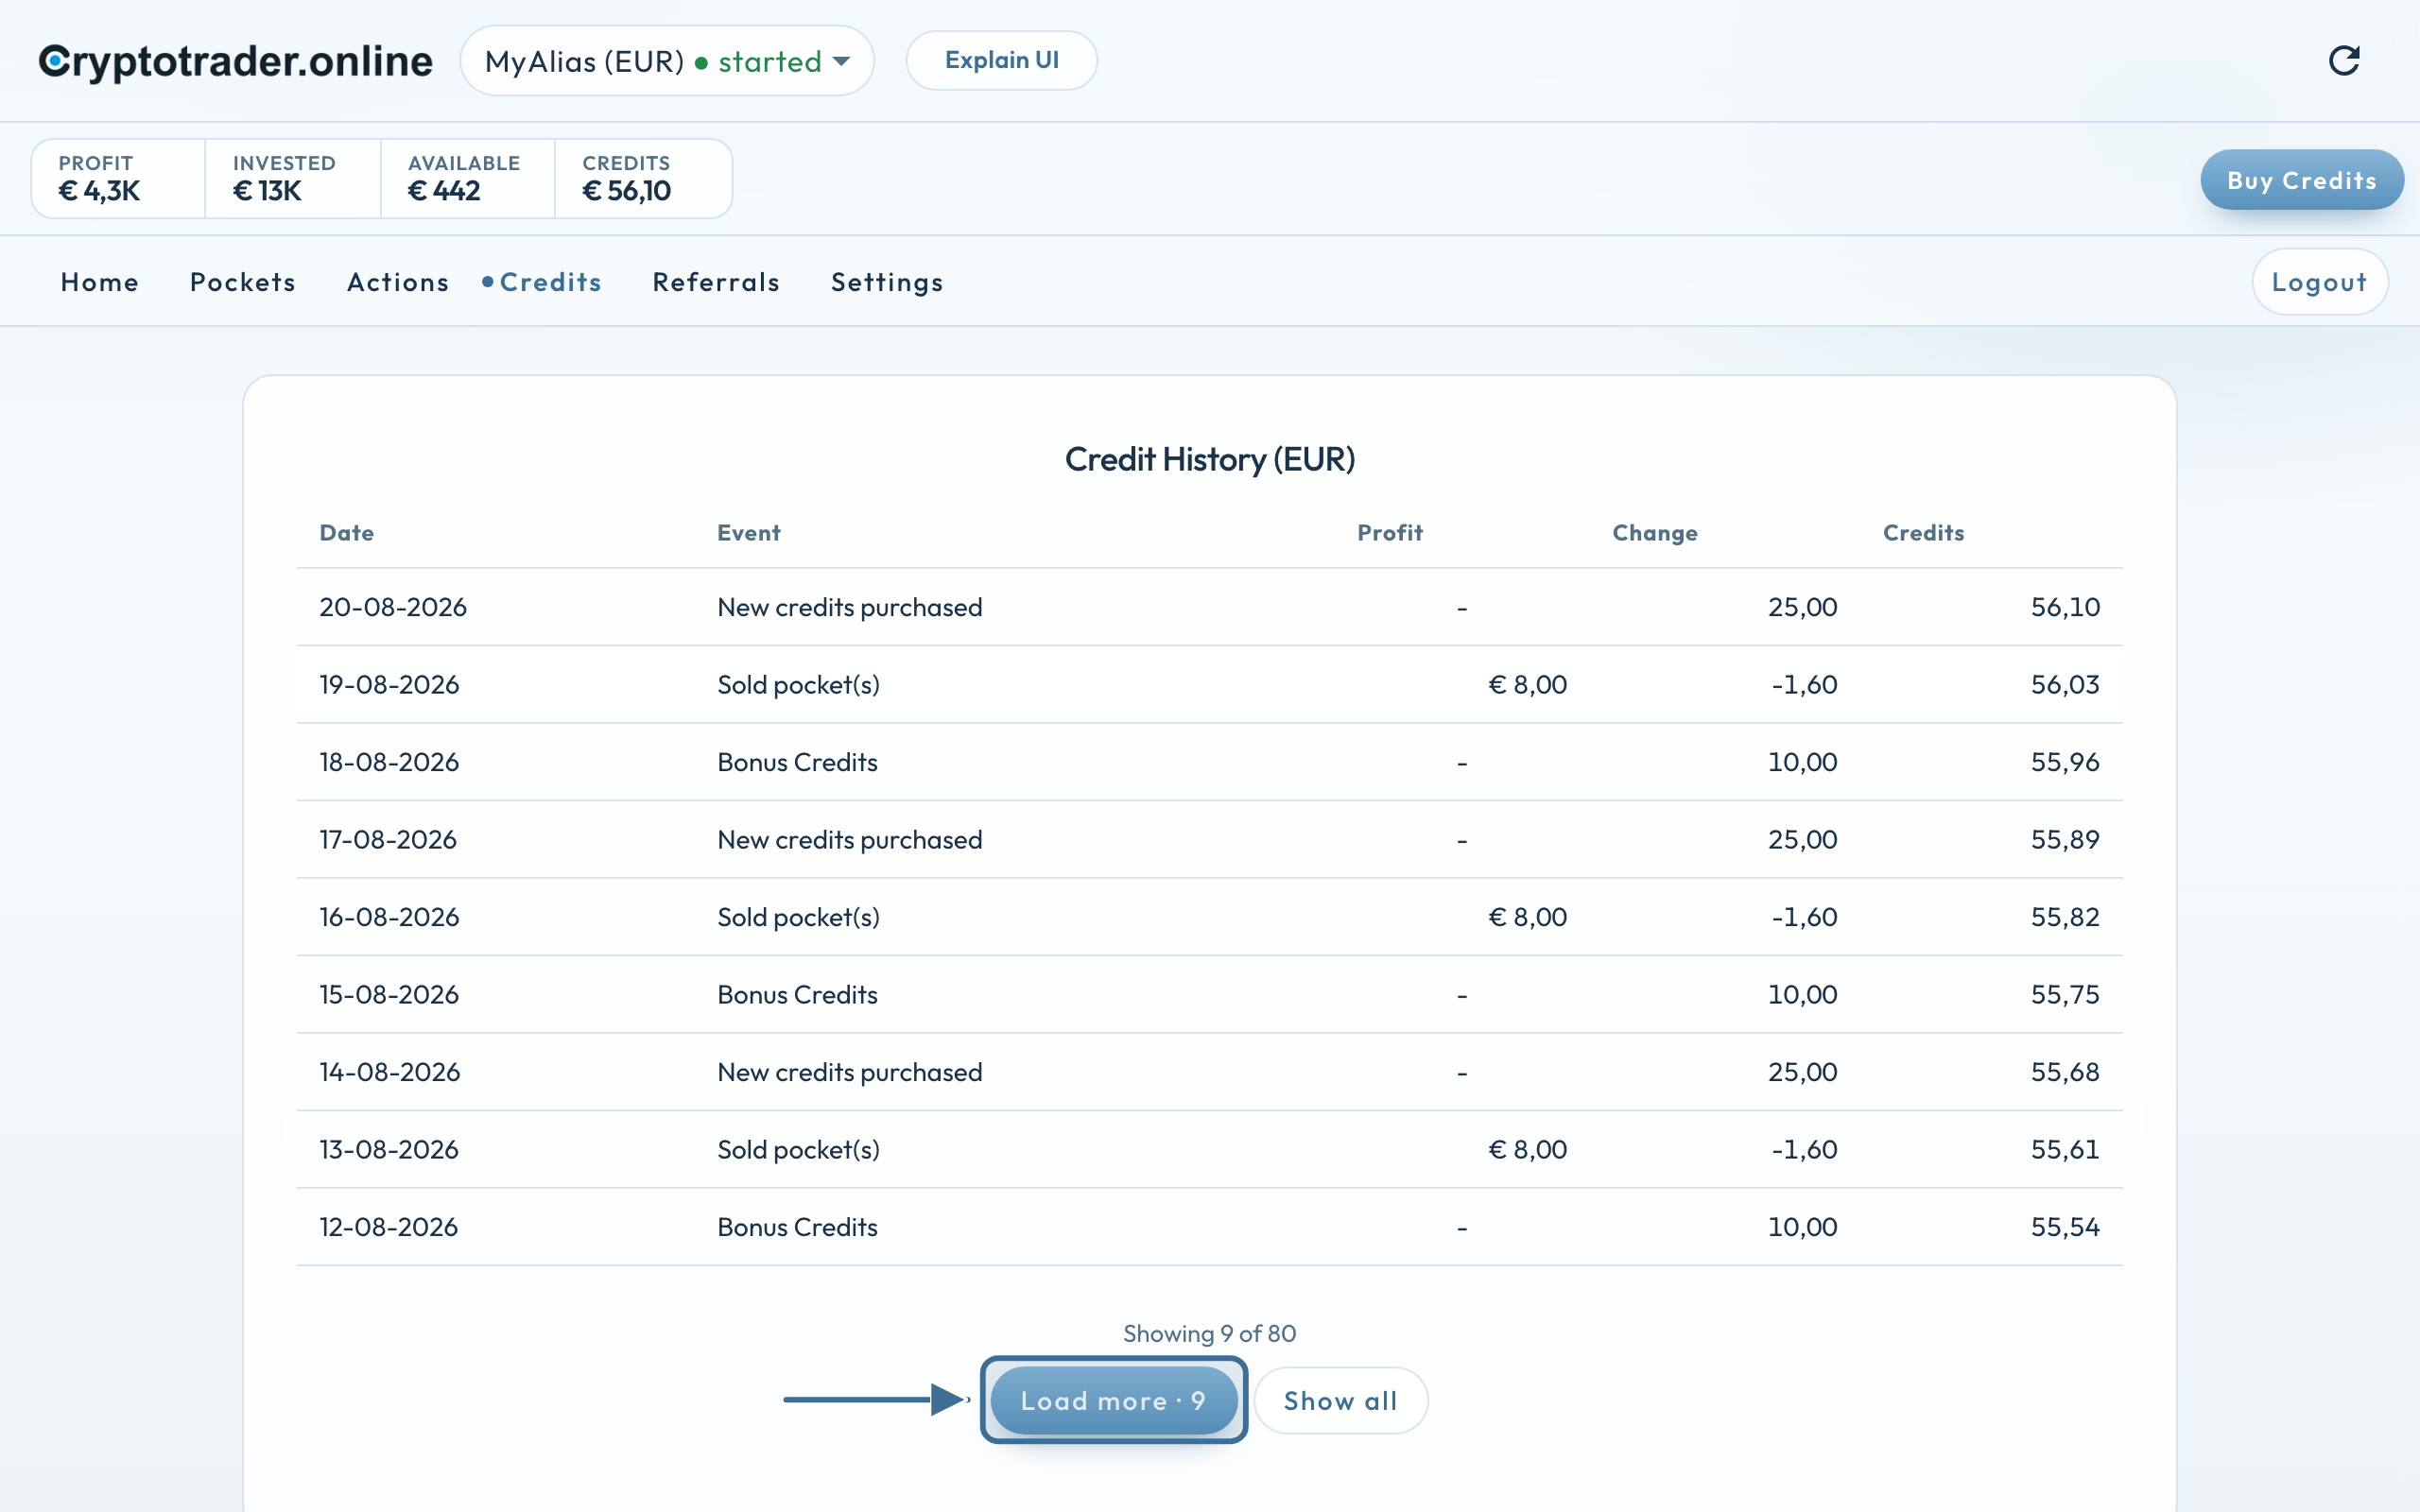Load 9 more credit history rows

coord(1113,1400)
